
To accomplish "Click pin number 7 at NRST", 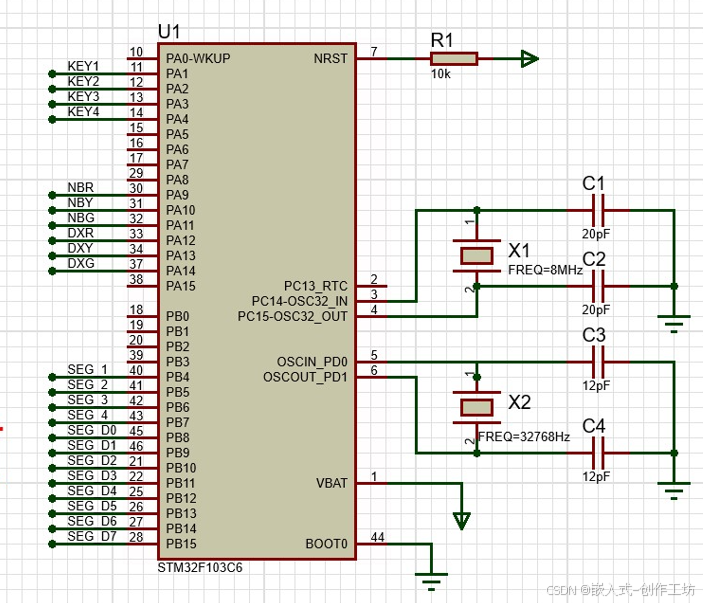I will point(374,52).
